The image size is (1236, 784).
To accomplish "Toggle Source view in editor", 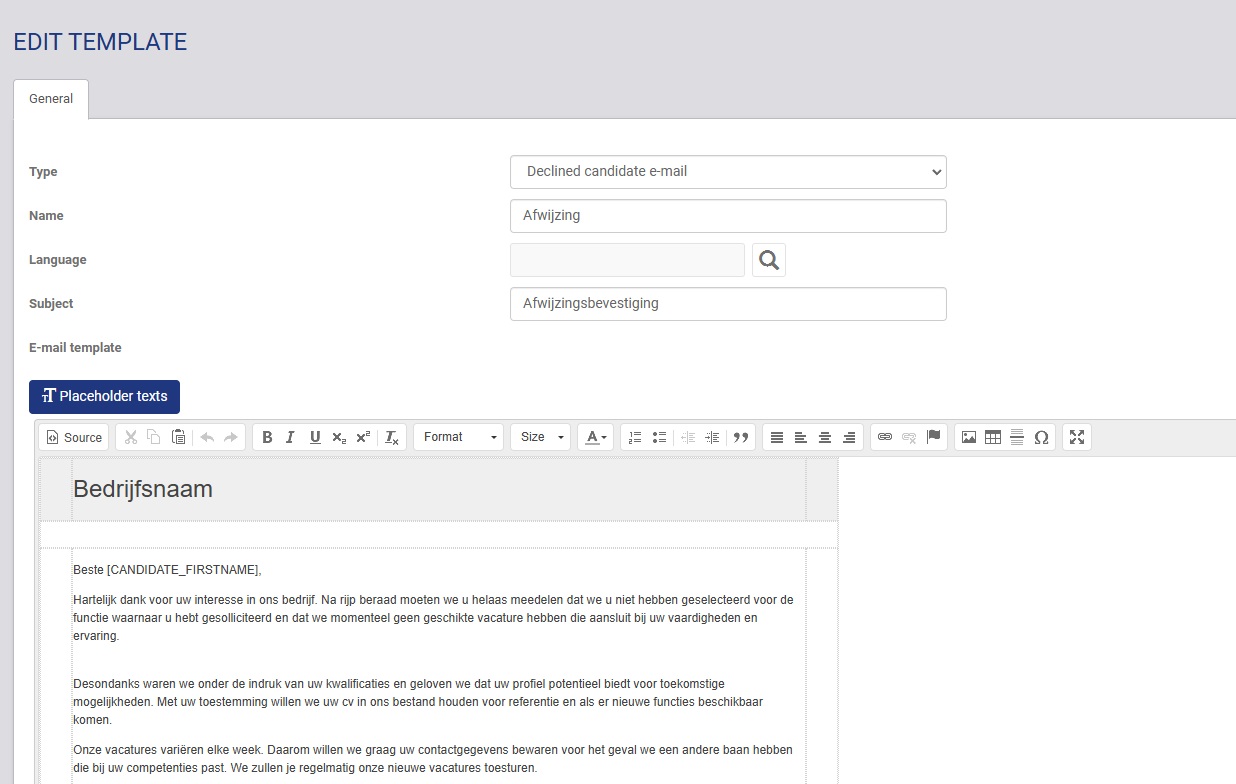I will [74, 437].
